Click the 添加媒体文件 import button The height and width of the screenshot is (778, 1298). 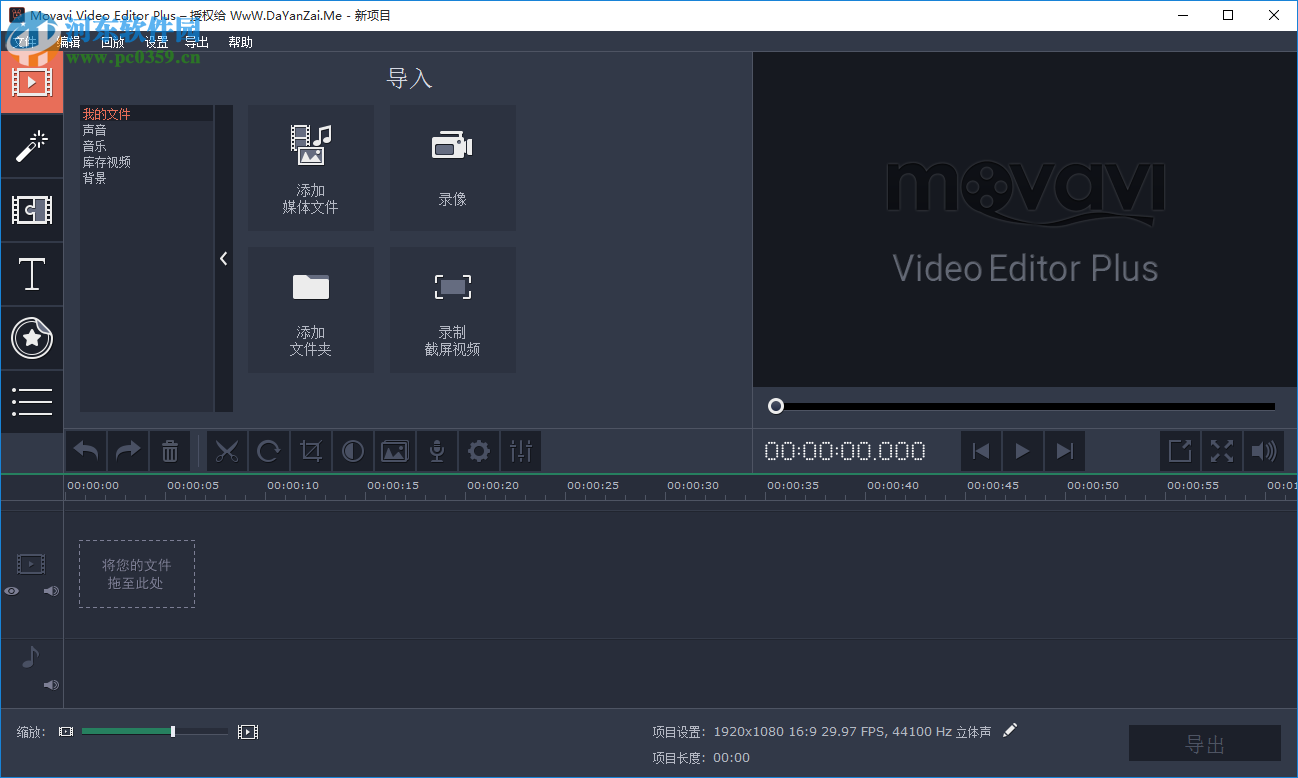tap(310, 168)
